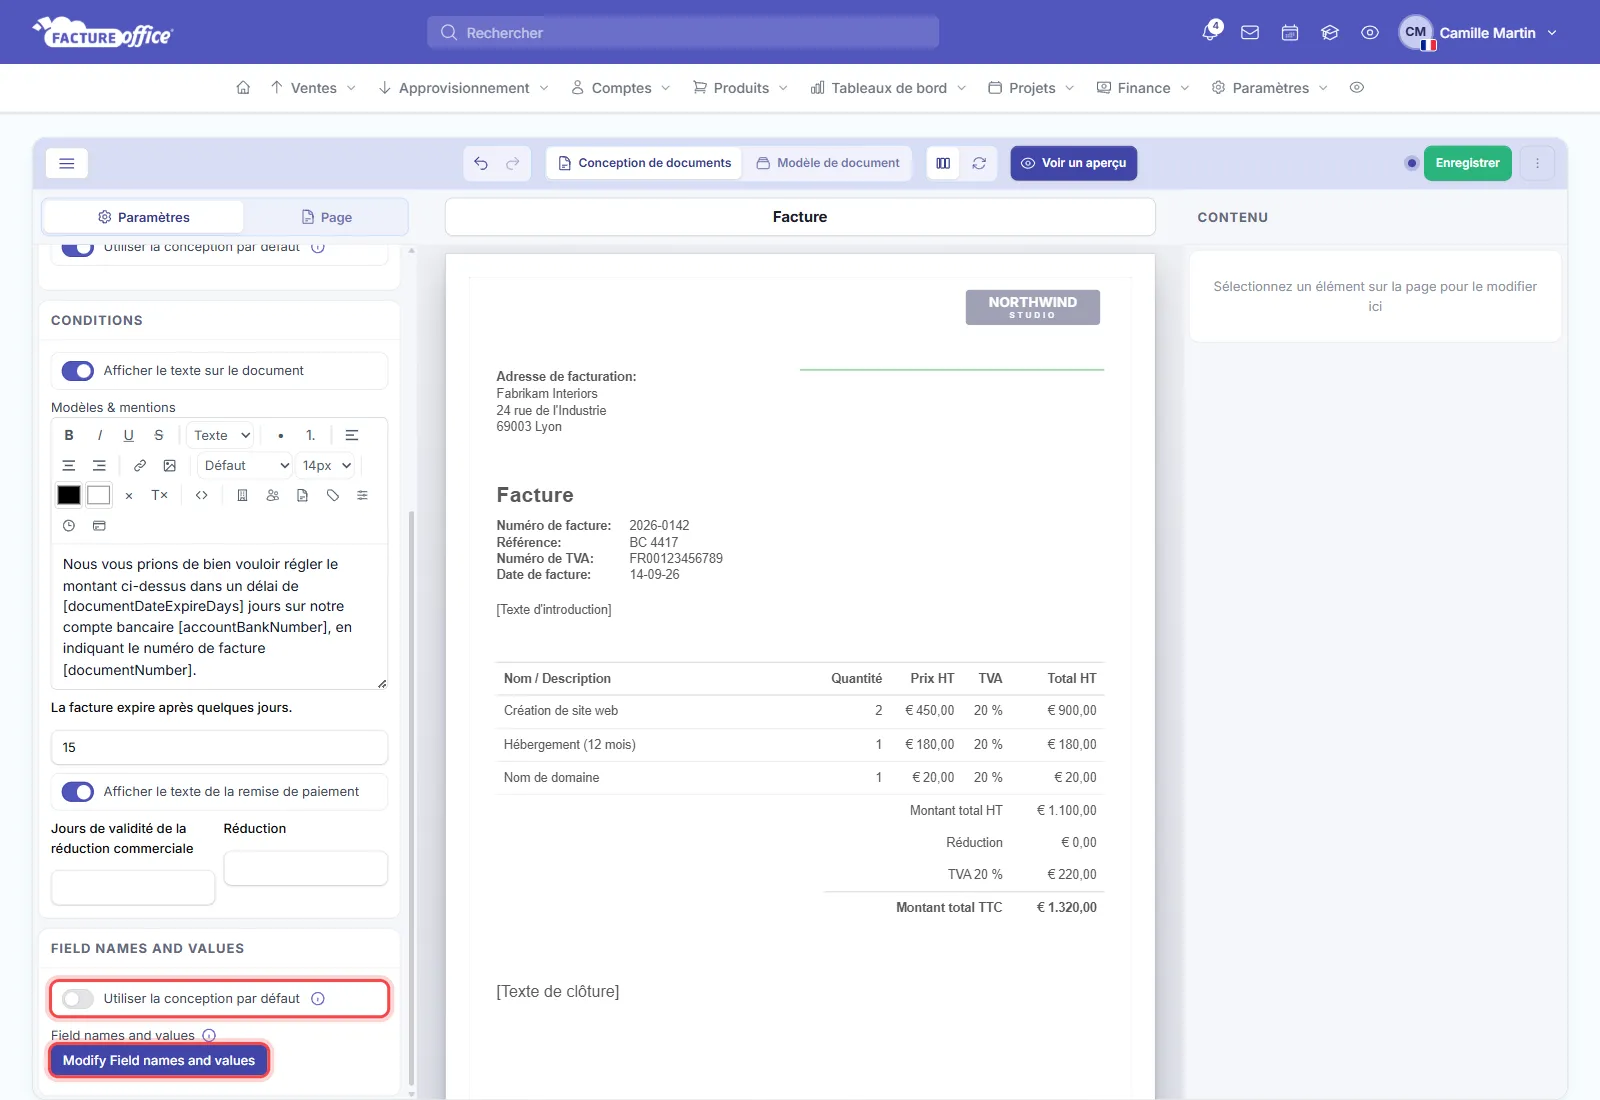
Task: Open the calendar icon in header
Action: pyautogui.click(x=1290, y=32)
